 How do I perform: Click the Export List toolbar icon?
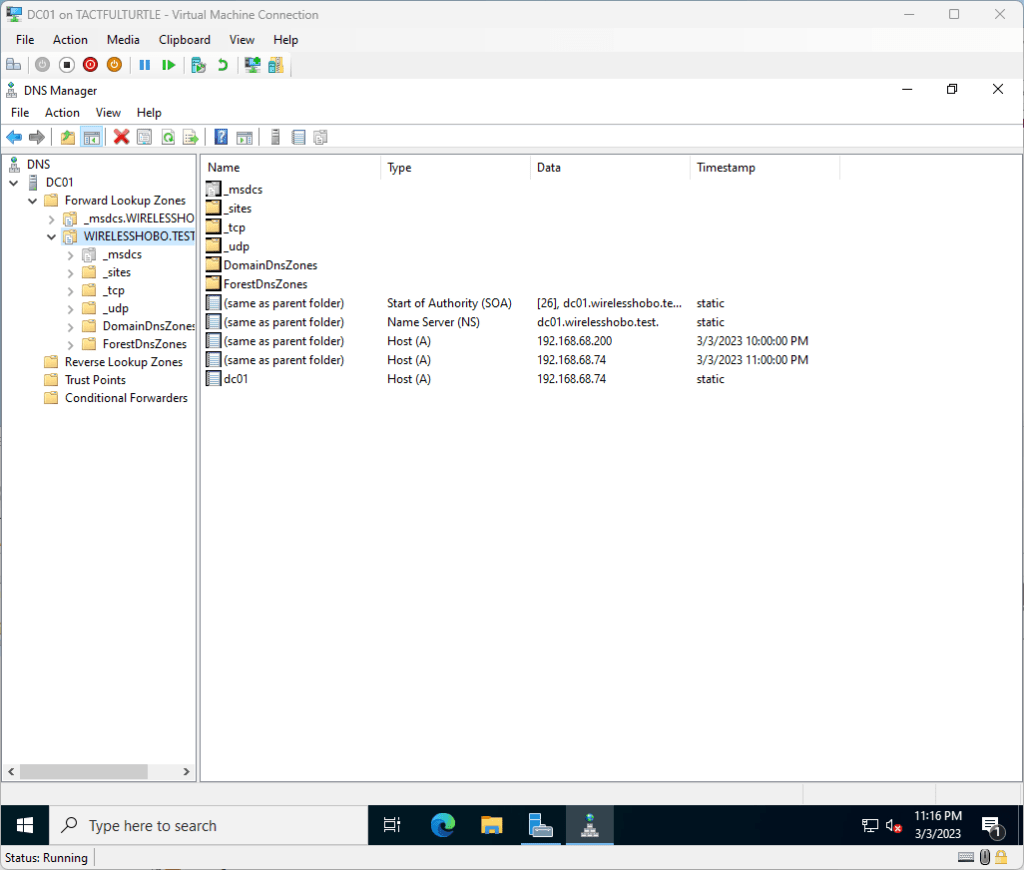coord(190,137)
